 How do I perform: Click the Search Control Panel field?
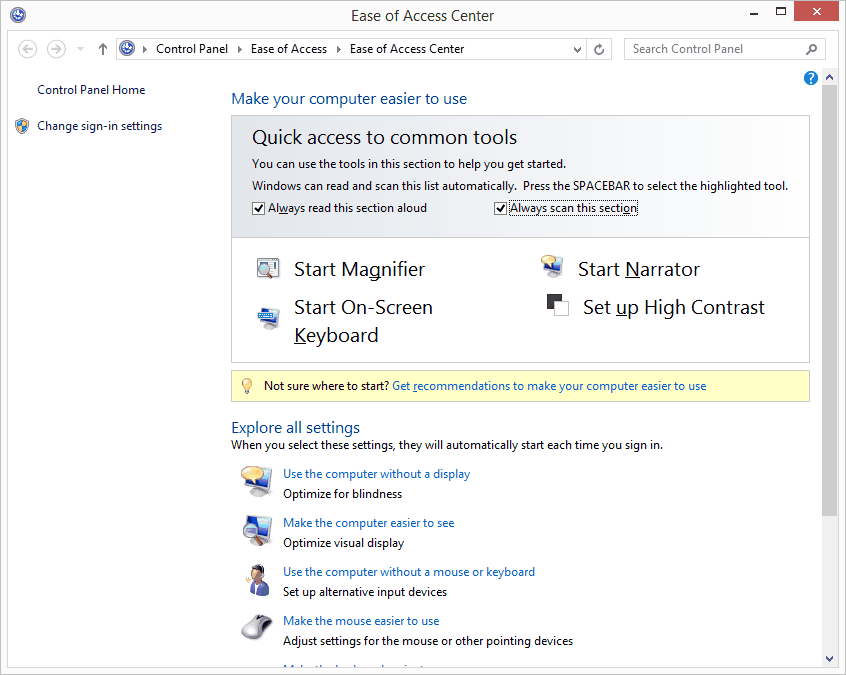pyautogui.click(x=715, y=49)
